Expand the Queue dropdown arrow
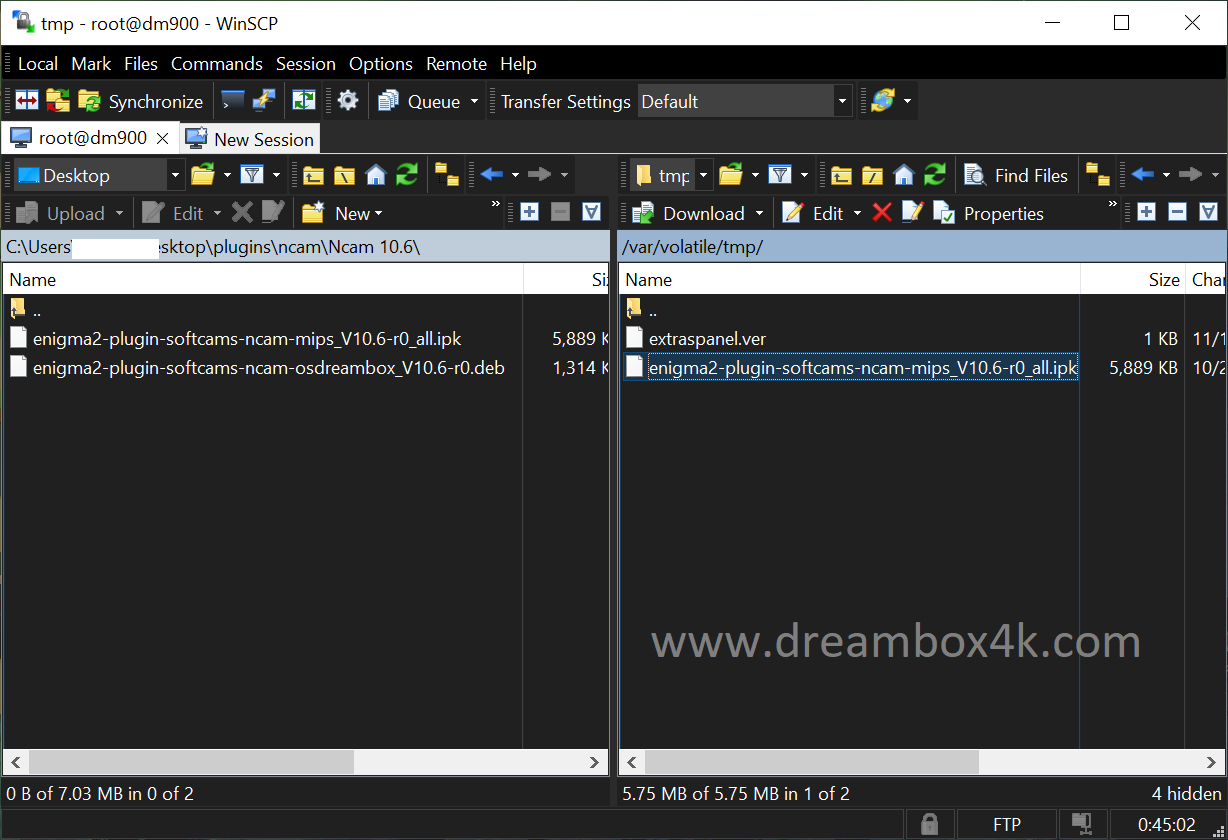 point(474,101)
